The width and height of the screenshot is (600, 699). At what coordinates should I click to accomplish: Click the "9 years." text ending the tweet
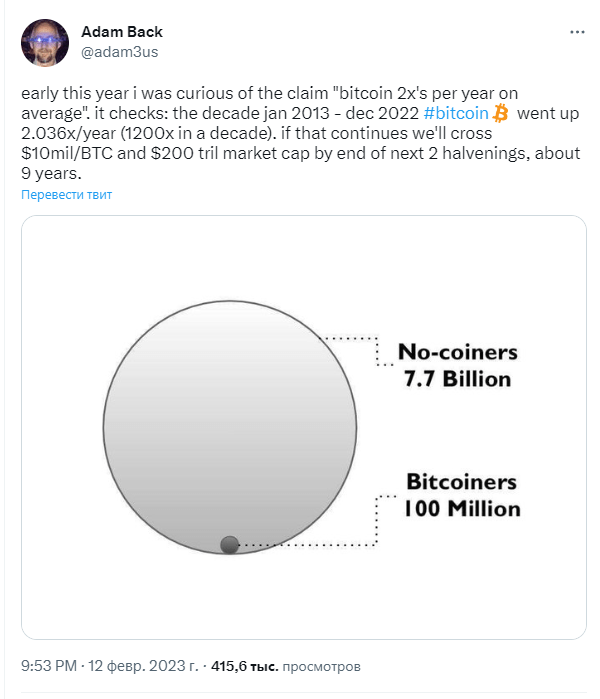pos(51,173)
